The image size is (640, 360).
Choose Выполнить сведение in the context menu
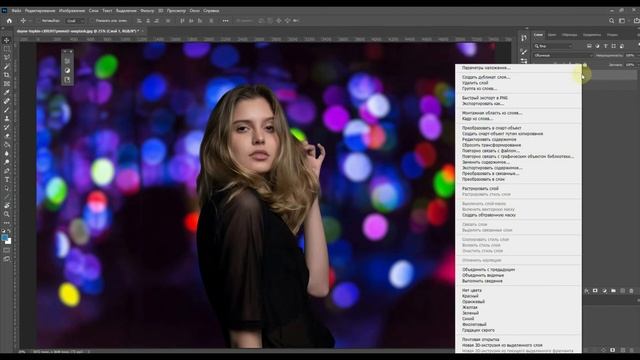pos(482,281)
